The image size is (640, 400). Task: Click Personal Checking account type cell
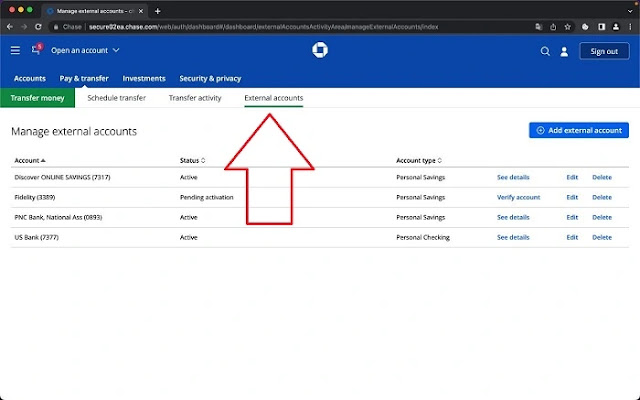tap(423, 237)
